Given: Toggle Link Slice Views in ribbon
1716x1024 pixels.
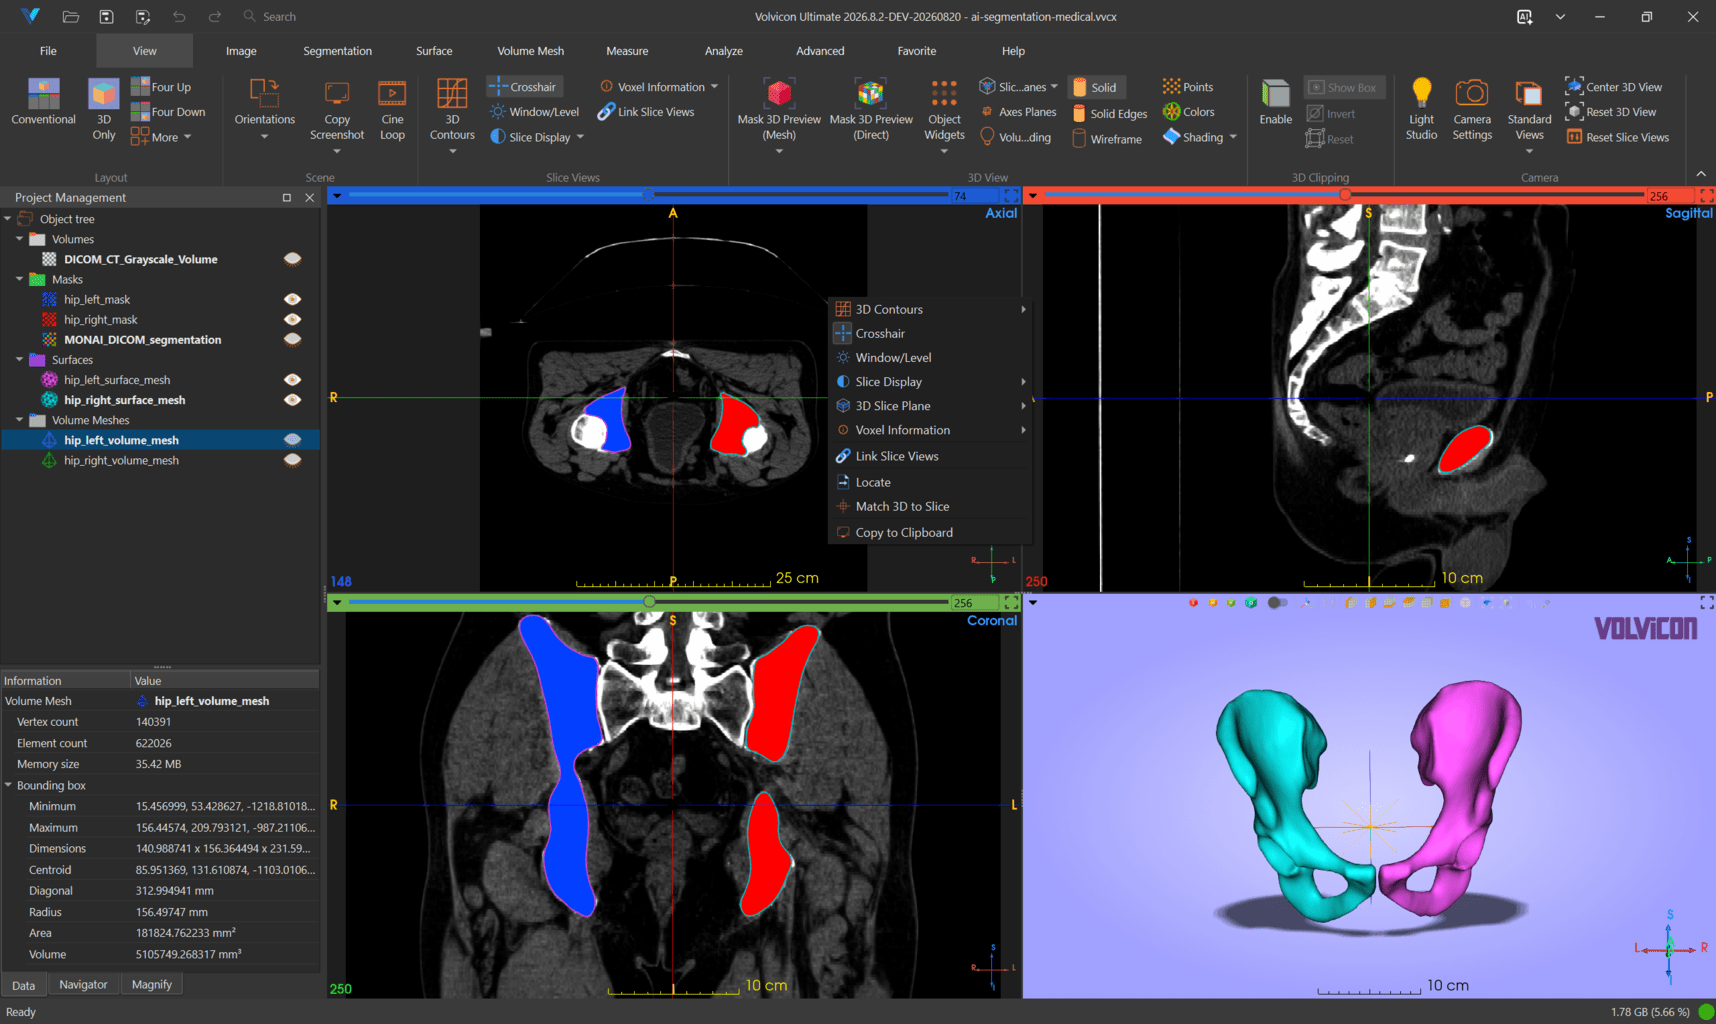Looking at the screenshot, I should (x=646, y=112).
